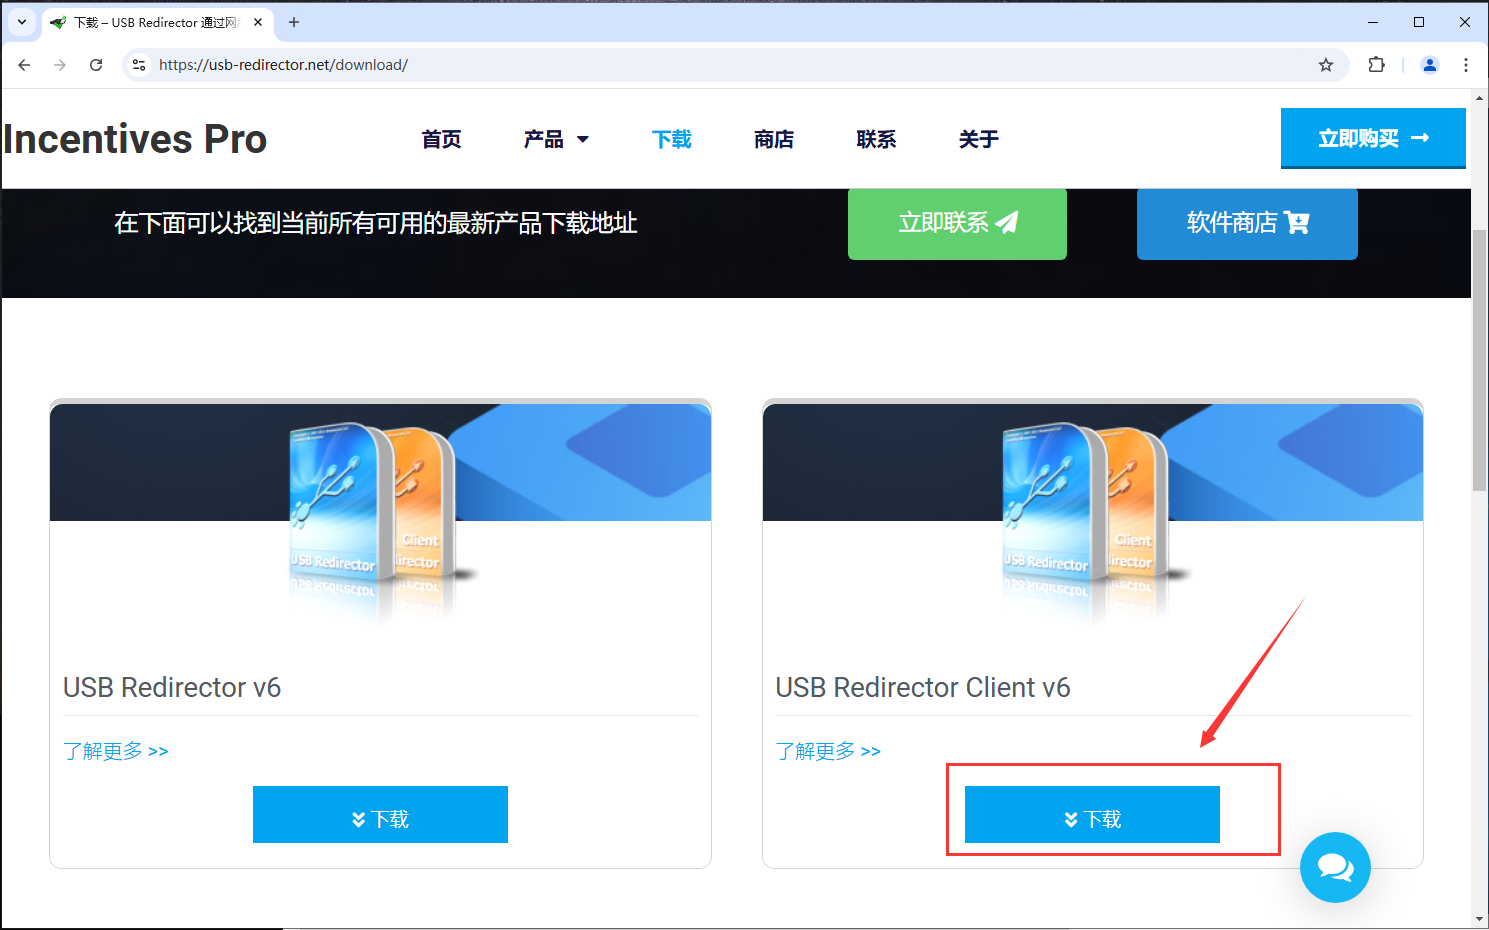Open the tab search dropdown arrow
This screenshot has width=1489, height=930.
(21, 22)
